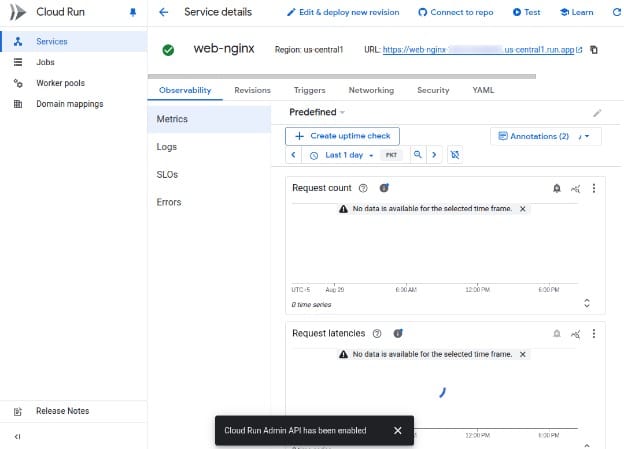Explore Request count data icon
This screenshot has width=624, height=449.
[575, 188]
